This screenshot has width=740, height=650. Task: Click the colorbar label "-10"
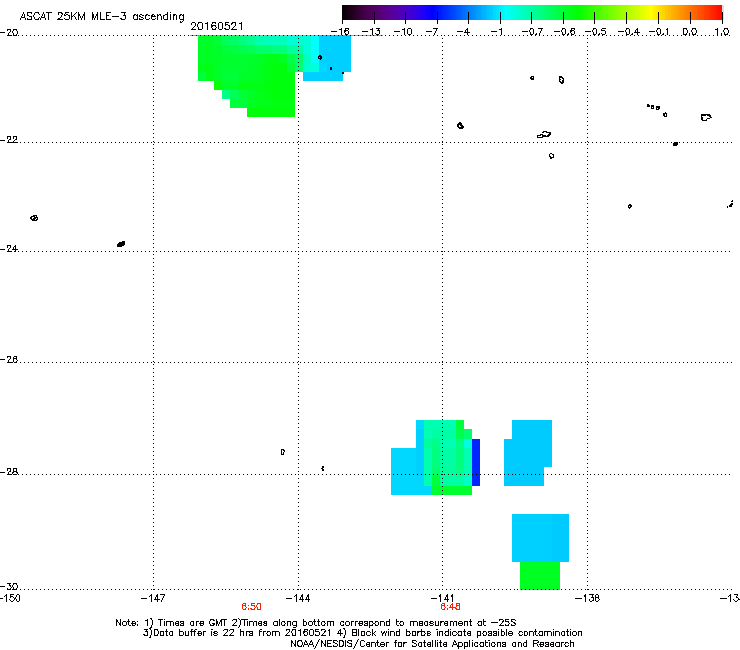(403, 32)
